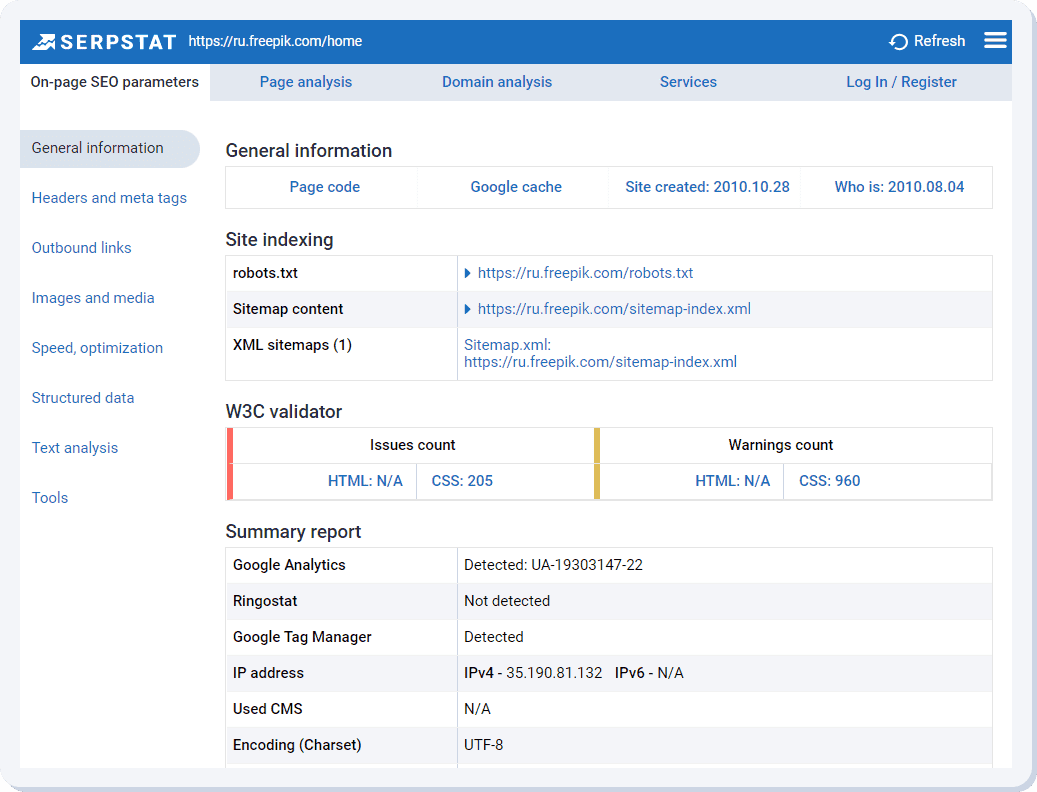The height and width of the screenshot is (792, 1037).
Task: Click the IP address row label
Action: [268, 673]
